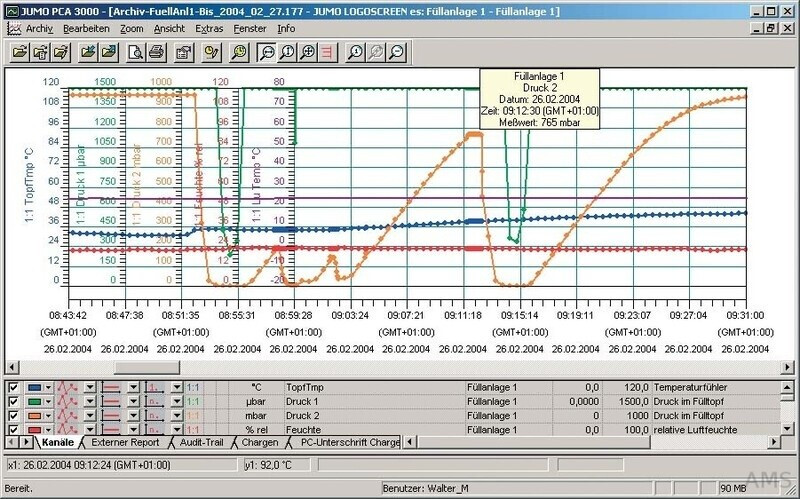The image size is (800, 499).
Task: Open the Extras menu
Action: [x=209, y=29]
